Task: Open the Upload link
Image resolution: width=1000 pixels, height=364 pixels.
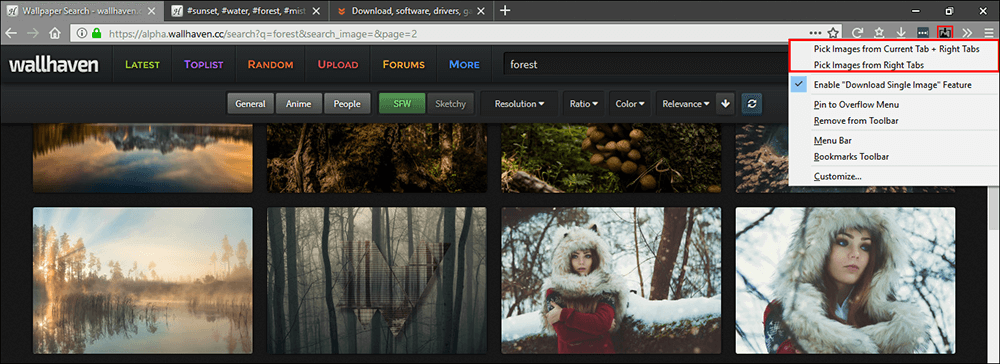Action: (338, 64)
